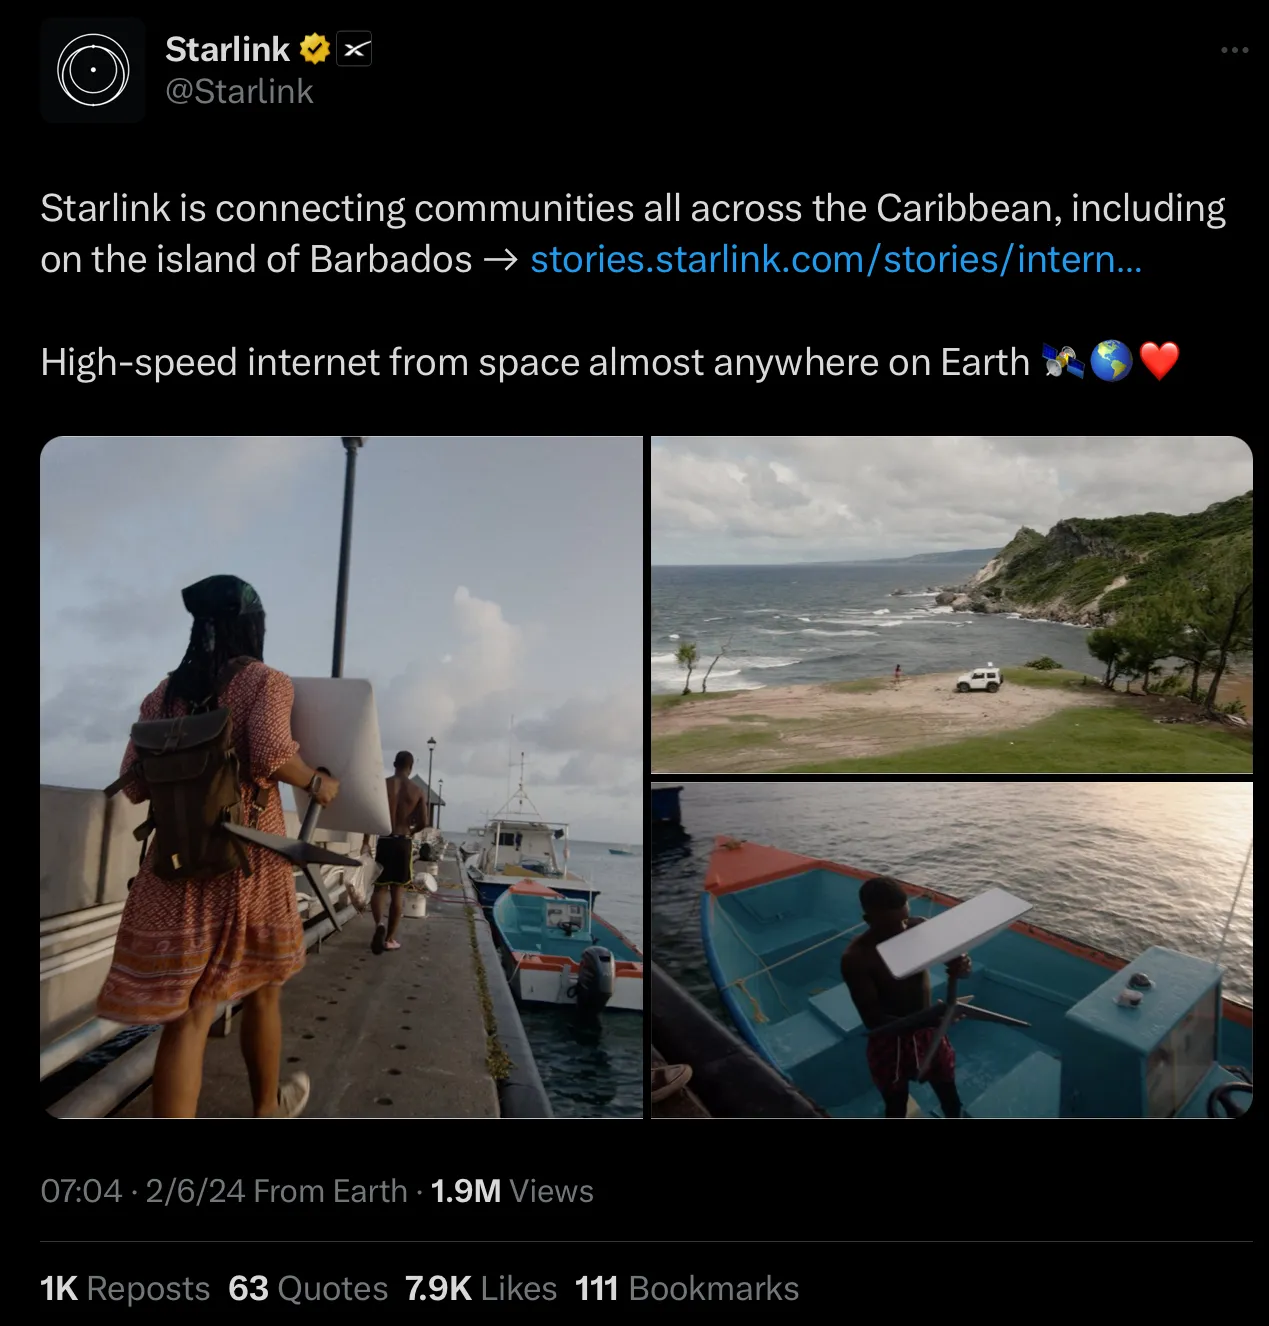Screen dimensions: 1269x1326
Task: Click the "From Earth" label
Action: pyautogui.click(x=330, y=1191)
